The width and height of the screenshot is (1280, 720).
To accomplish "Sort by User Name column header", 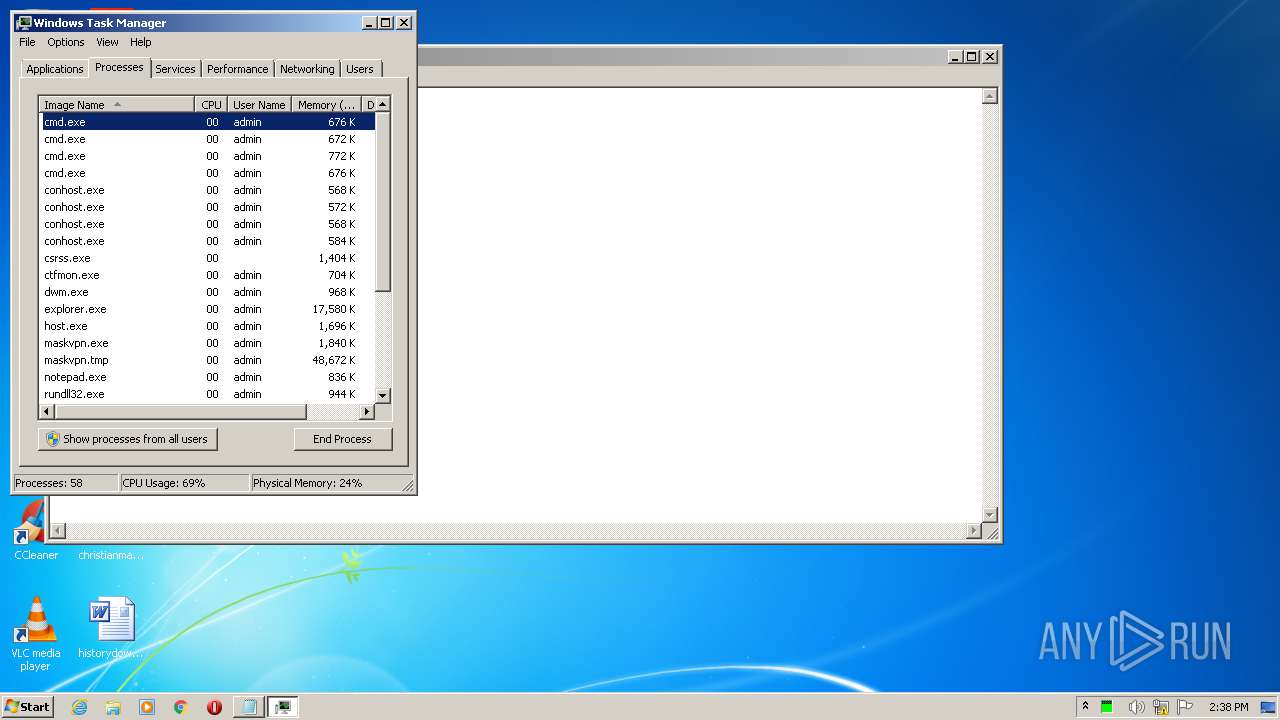I will coord(259,105).
